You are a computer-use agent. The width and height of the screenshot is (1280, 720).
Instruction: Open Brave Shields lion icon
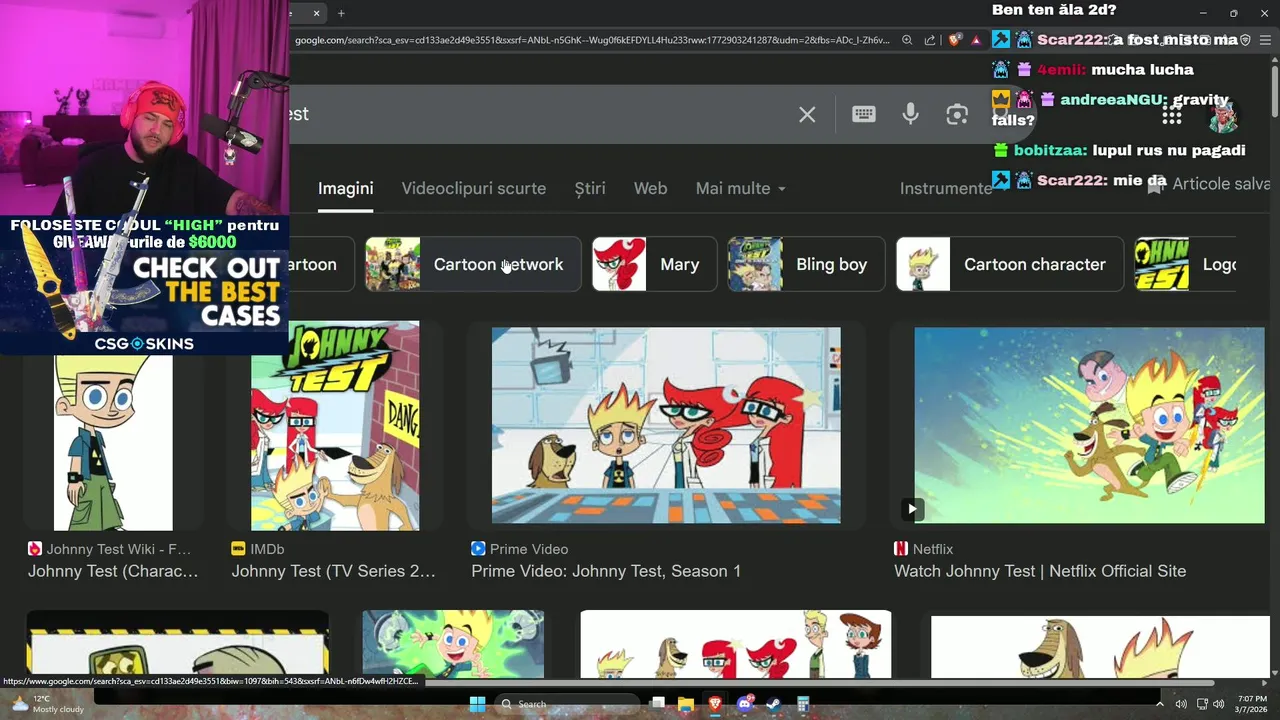(x=955, y=40)
